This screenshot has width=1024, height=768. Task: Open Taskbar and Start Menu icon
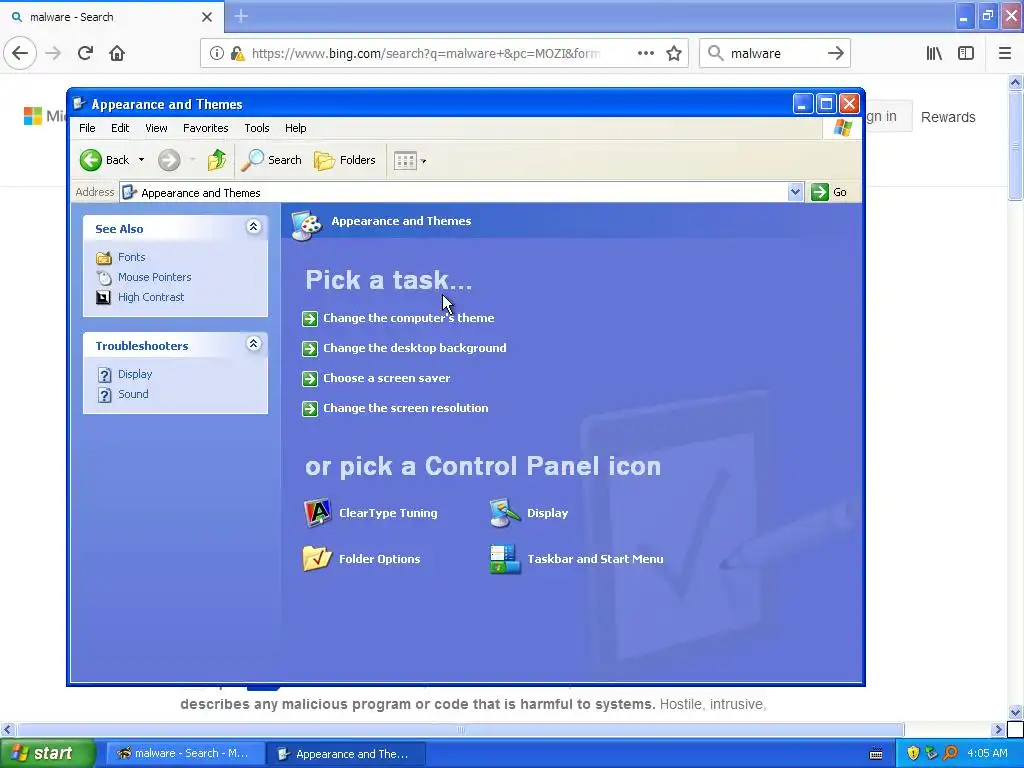tap(505, 559)
